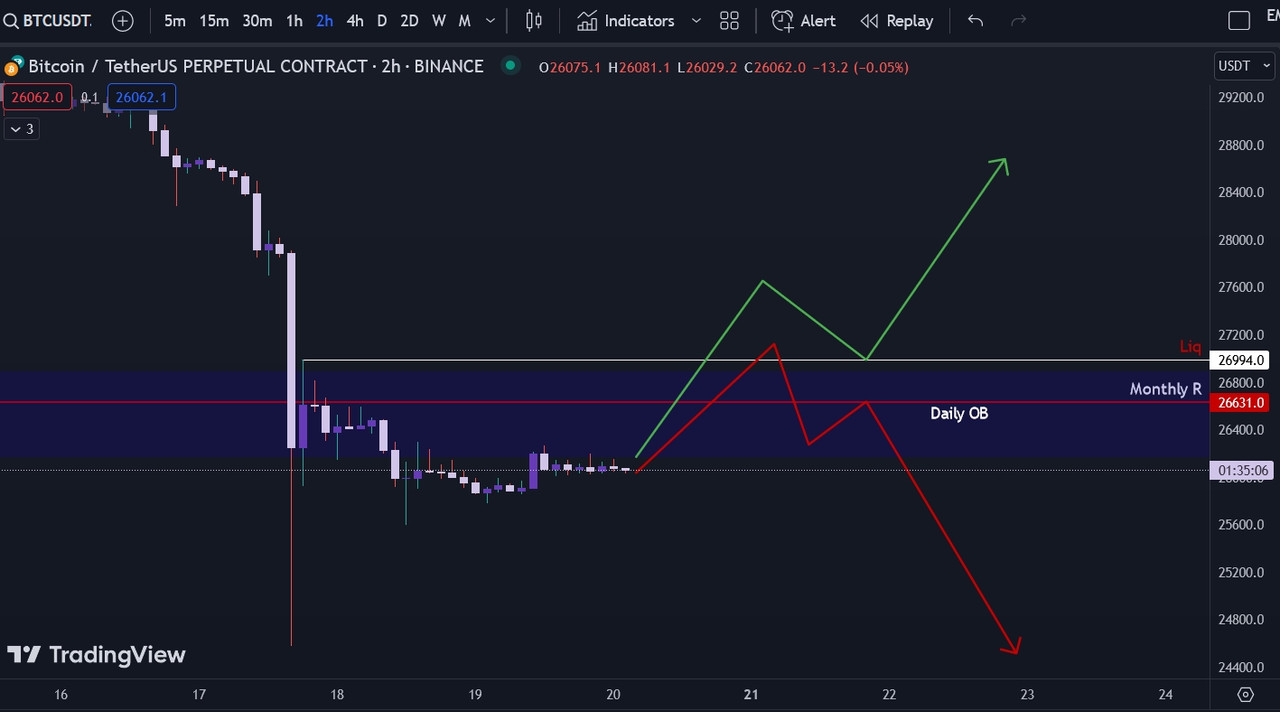Click the blue 26062.1 buy price button
Viewport: 1280px width, 712px height.
[x=142, y=98]
